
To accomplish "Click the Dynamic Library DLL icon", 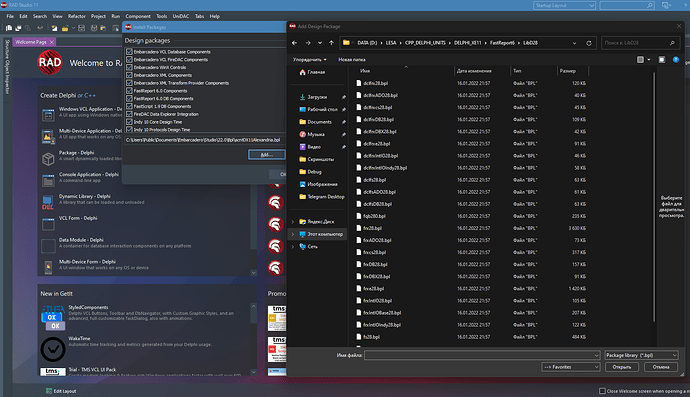I will tap(48, 202).
